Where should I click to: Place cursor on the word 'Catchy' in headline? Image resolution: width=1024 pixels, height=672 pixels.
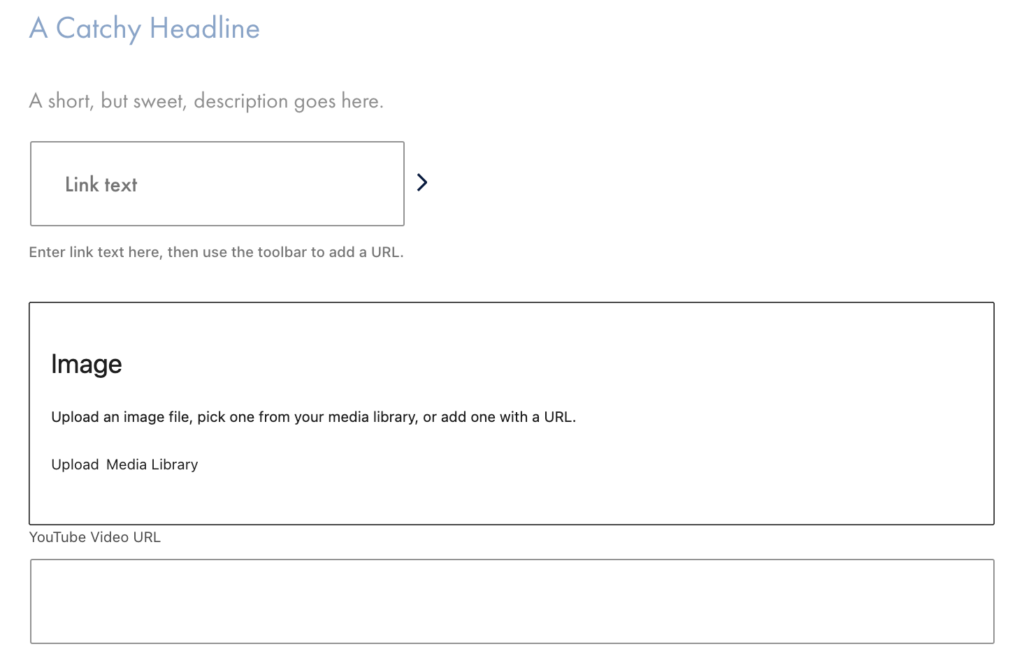pyautogui.click(x=99, y=29)
